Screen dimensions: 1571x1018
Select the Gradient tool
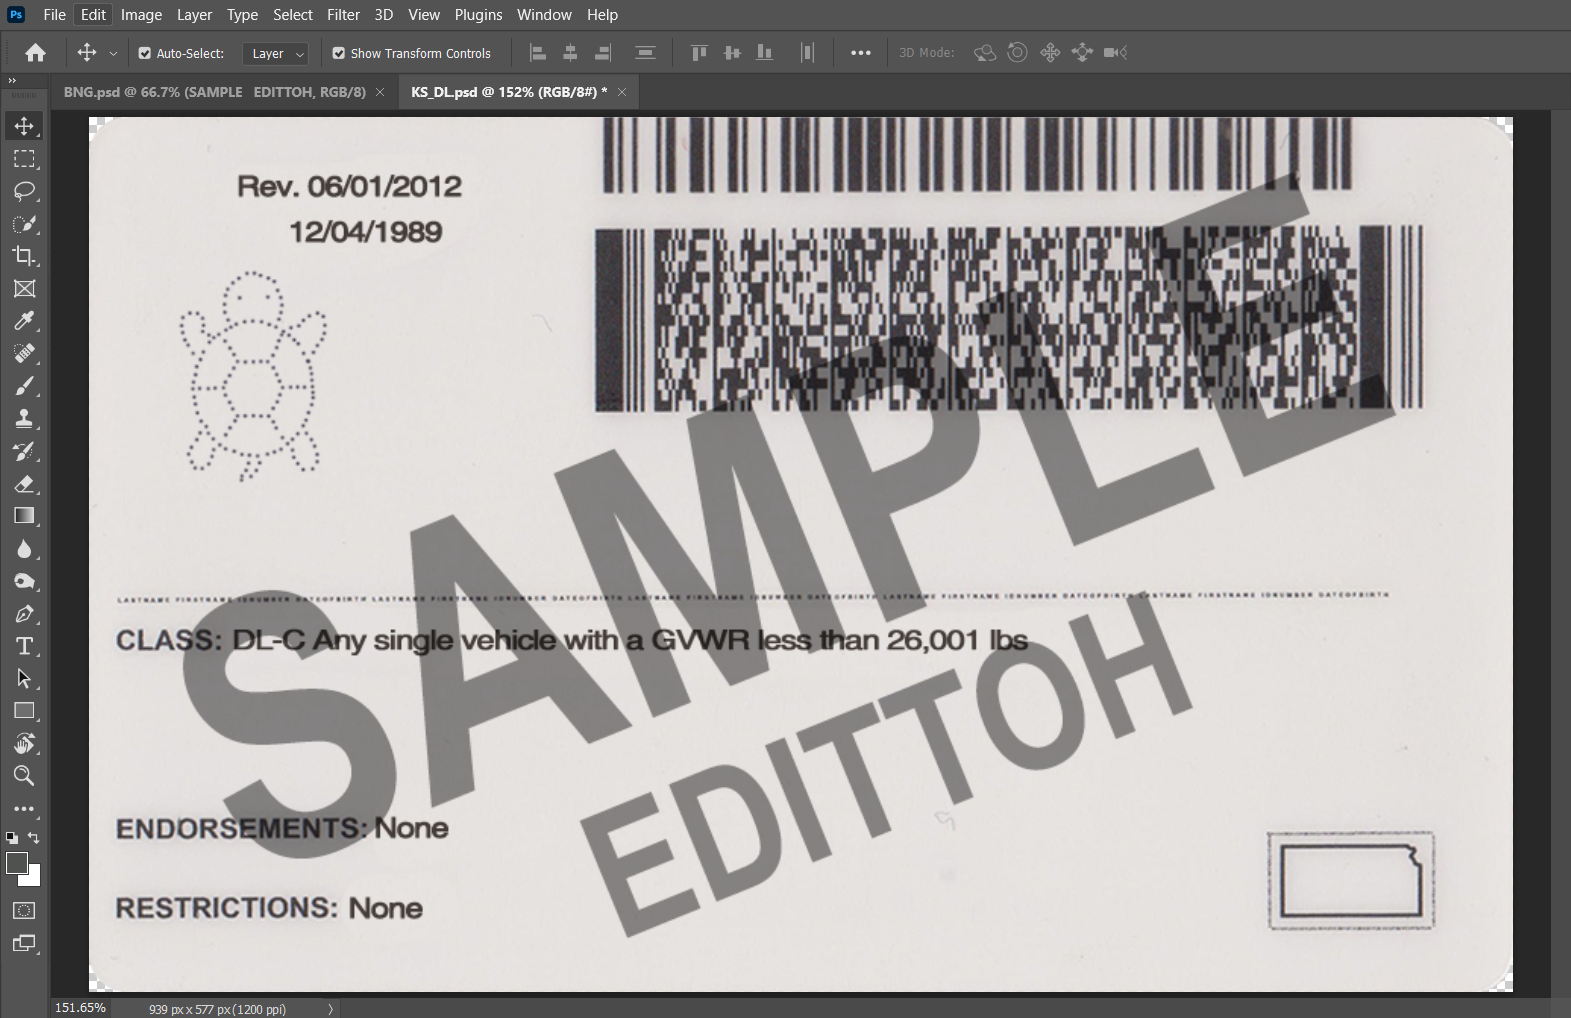[24, 516]
